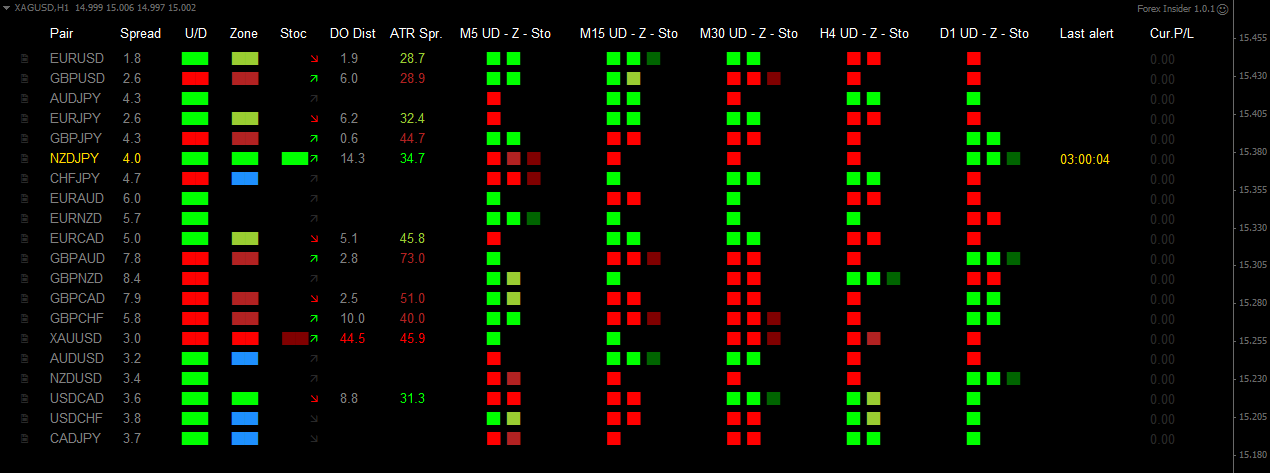The image size is (1270, 473).
Task: Click the ATR Spr. column header
Action: (416, 33)
